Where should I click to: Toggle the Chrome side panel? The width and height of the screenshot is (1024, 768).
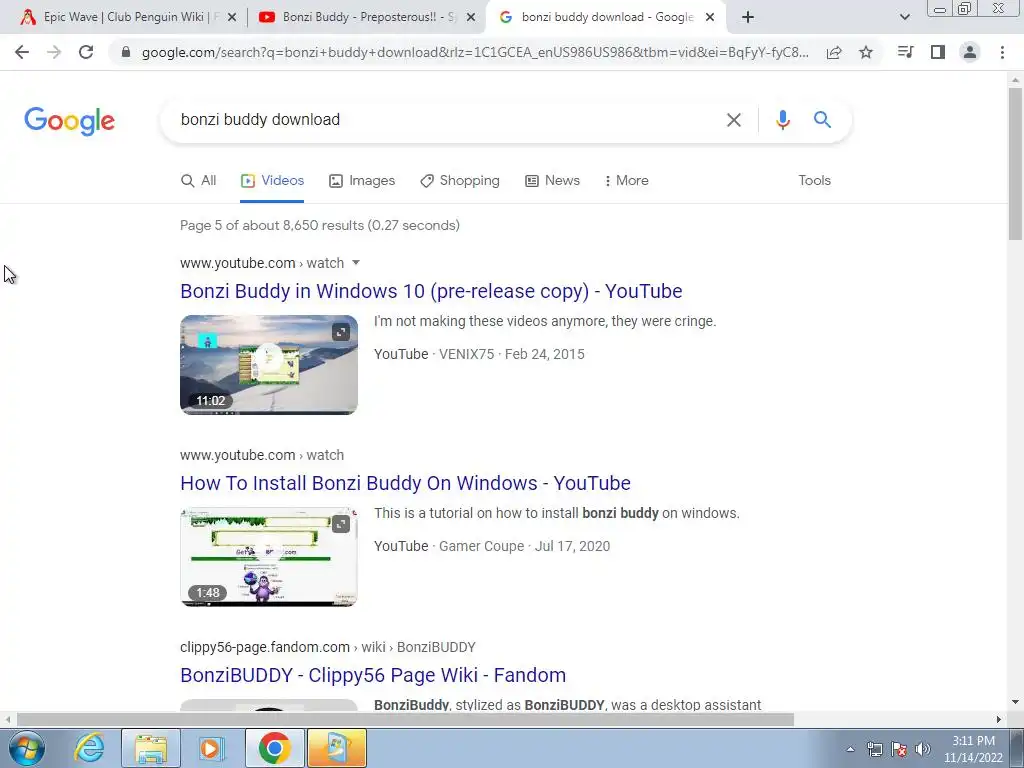tap(938, 52)
